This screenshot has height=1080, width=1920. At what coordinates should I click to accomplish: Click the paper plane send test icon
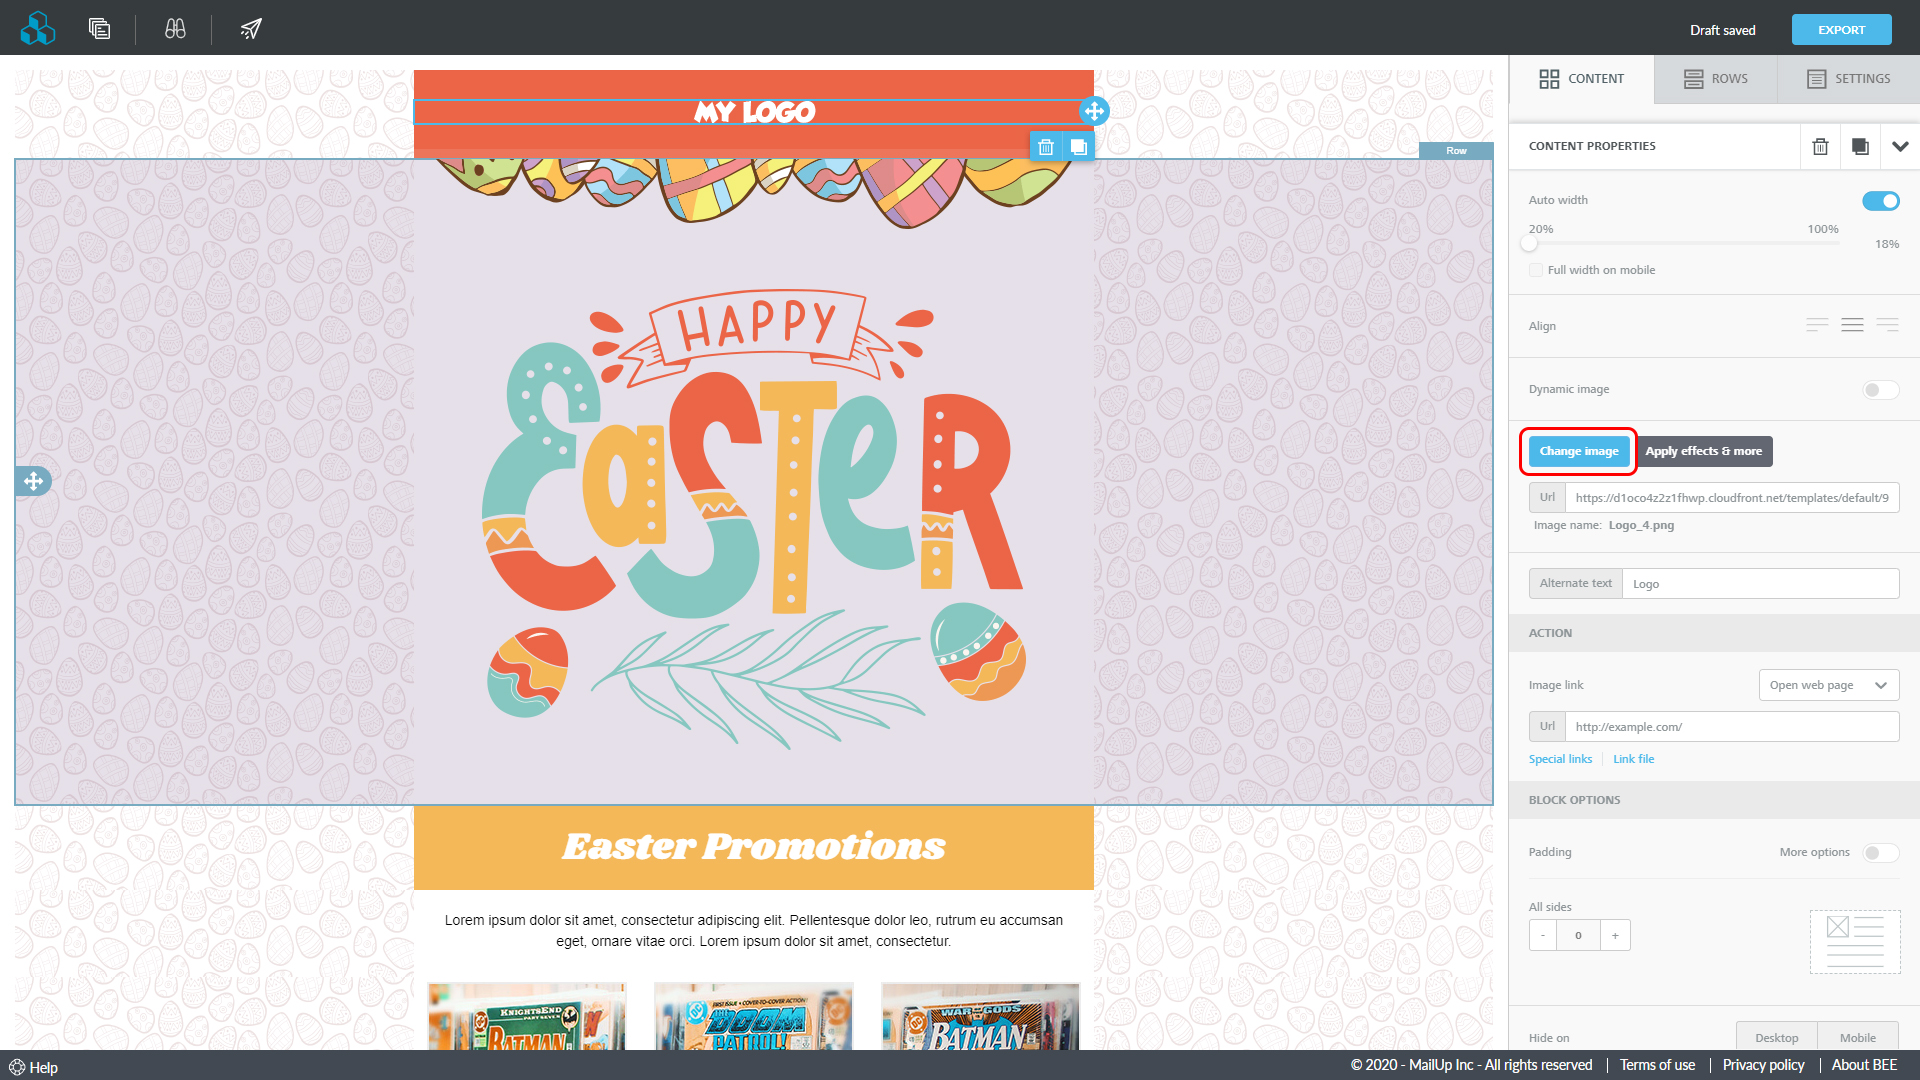[251, 28]
